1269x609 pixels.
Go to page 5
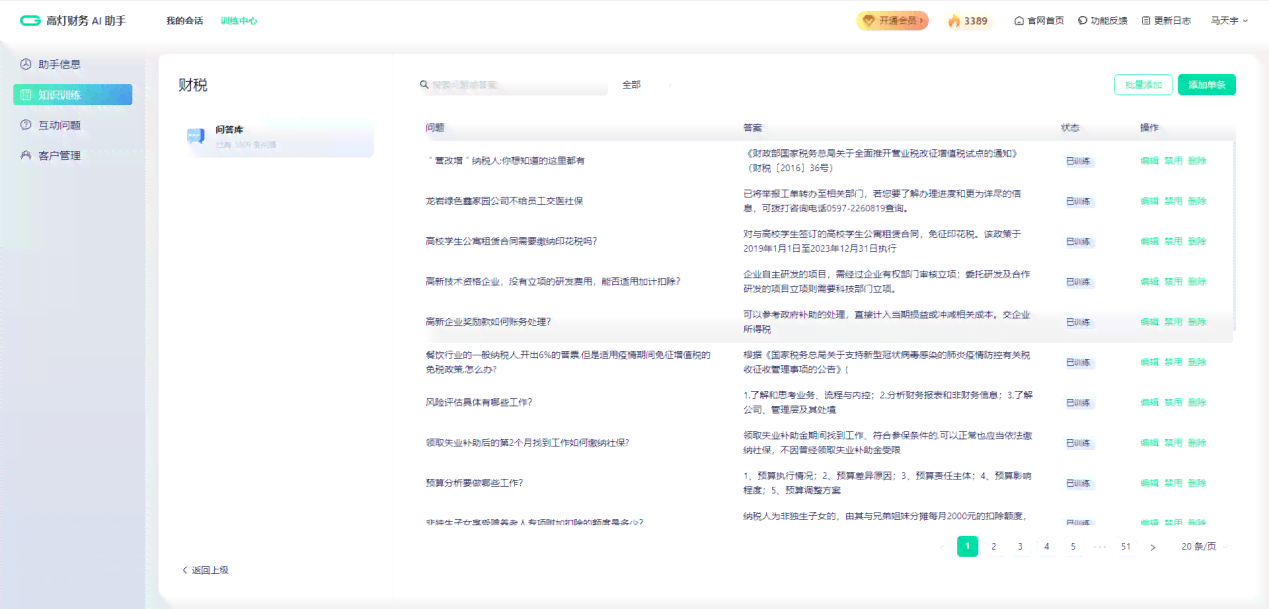point(1073,547)
